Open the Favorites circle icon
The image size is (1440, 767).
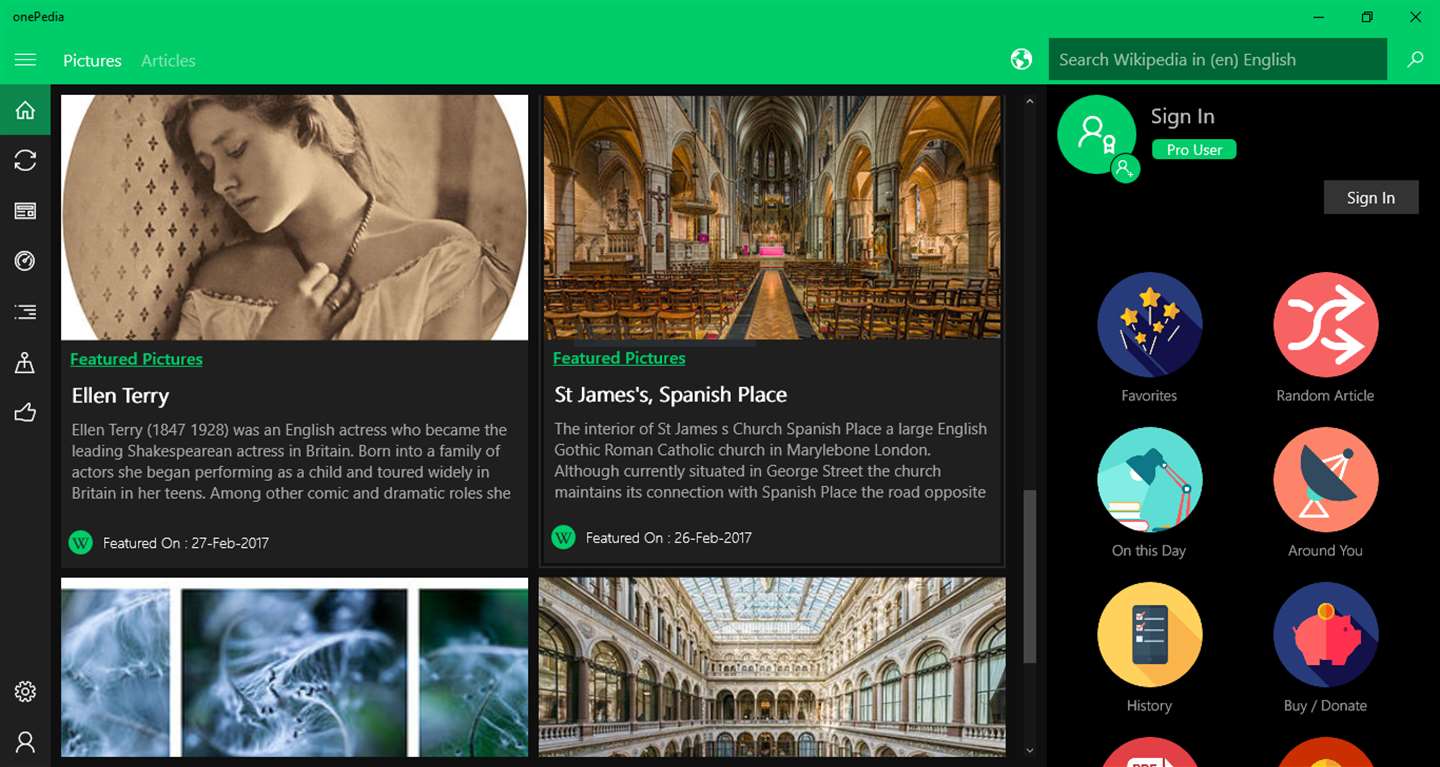tap(1149, 324)
